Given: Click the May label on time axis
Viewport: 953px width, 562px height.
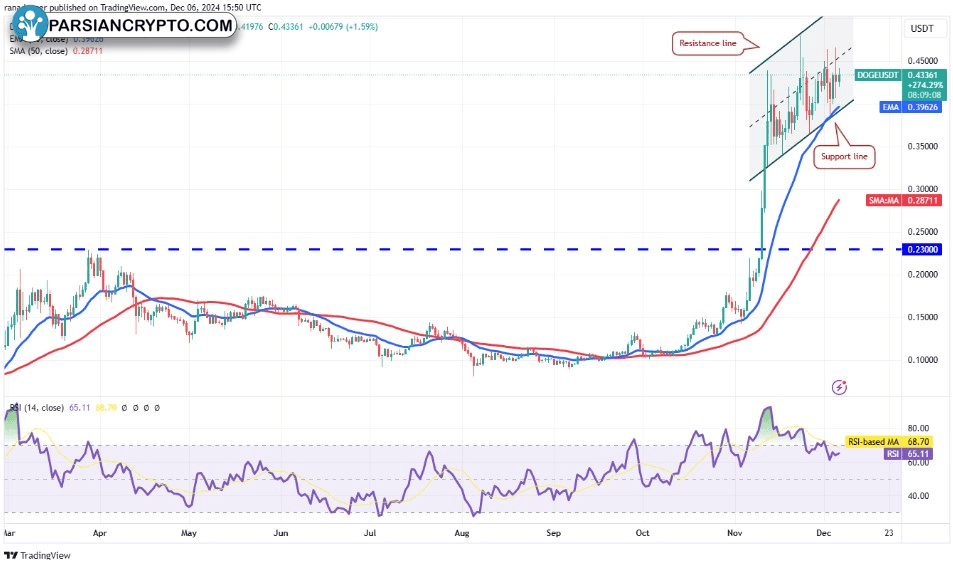Looking at the screenshot, I should (x=189, y=533).
